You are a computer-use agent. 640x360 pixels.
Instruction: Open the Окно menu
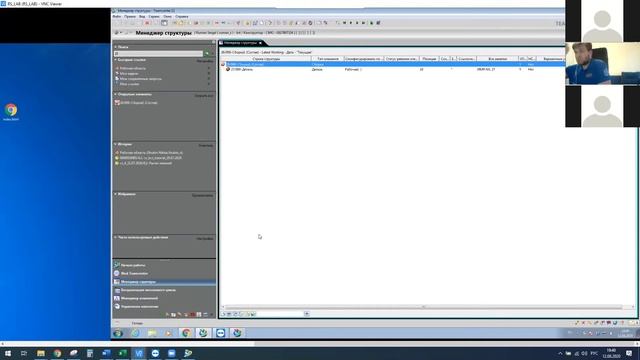[x=167, y=17]
